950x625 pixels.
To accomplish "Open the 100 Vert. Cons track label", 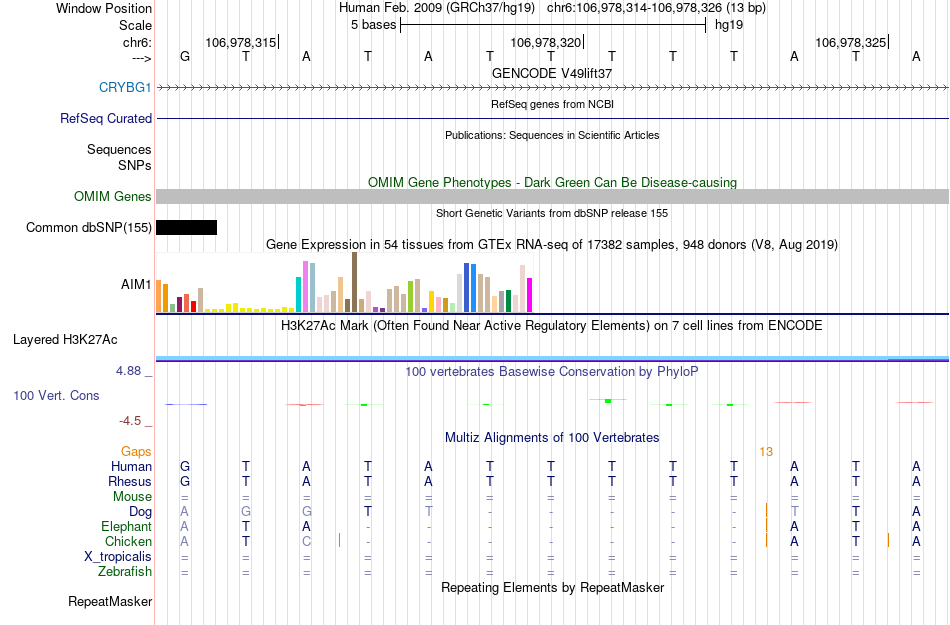I will coord(56,395).
